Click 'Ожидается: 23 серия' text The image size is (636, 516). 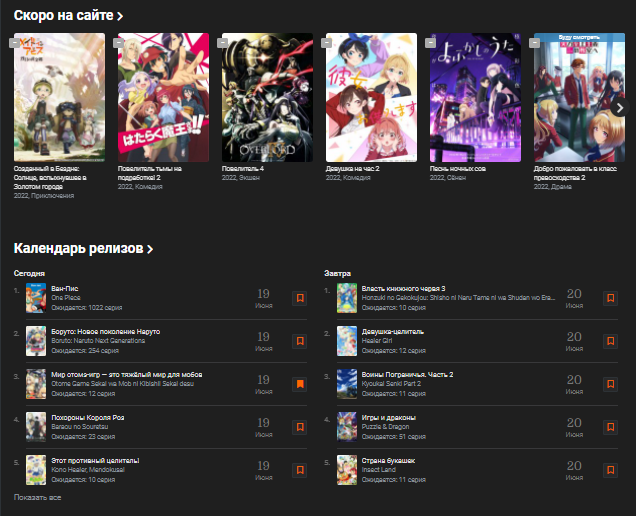point(83,436)
